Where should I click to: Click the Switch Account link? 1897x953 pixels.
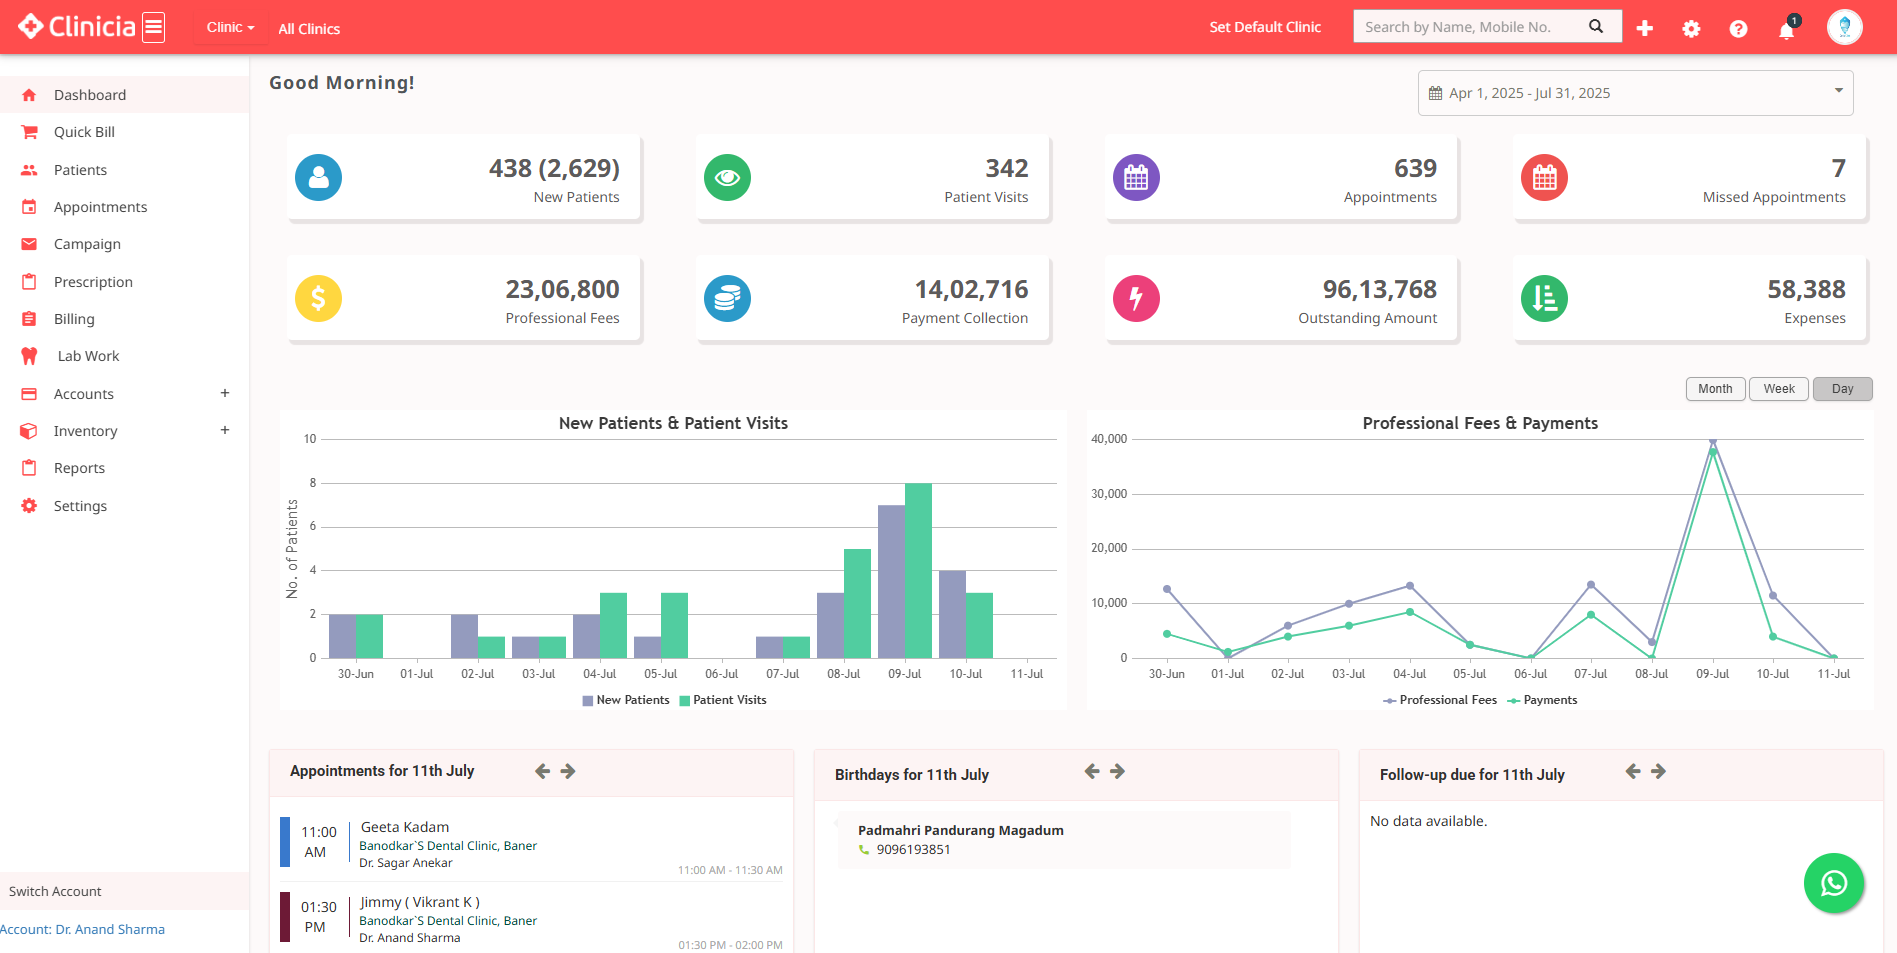coord(54,891)
